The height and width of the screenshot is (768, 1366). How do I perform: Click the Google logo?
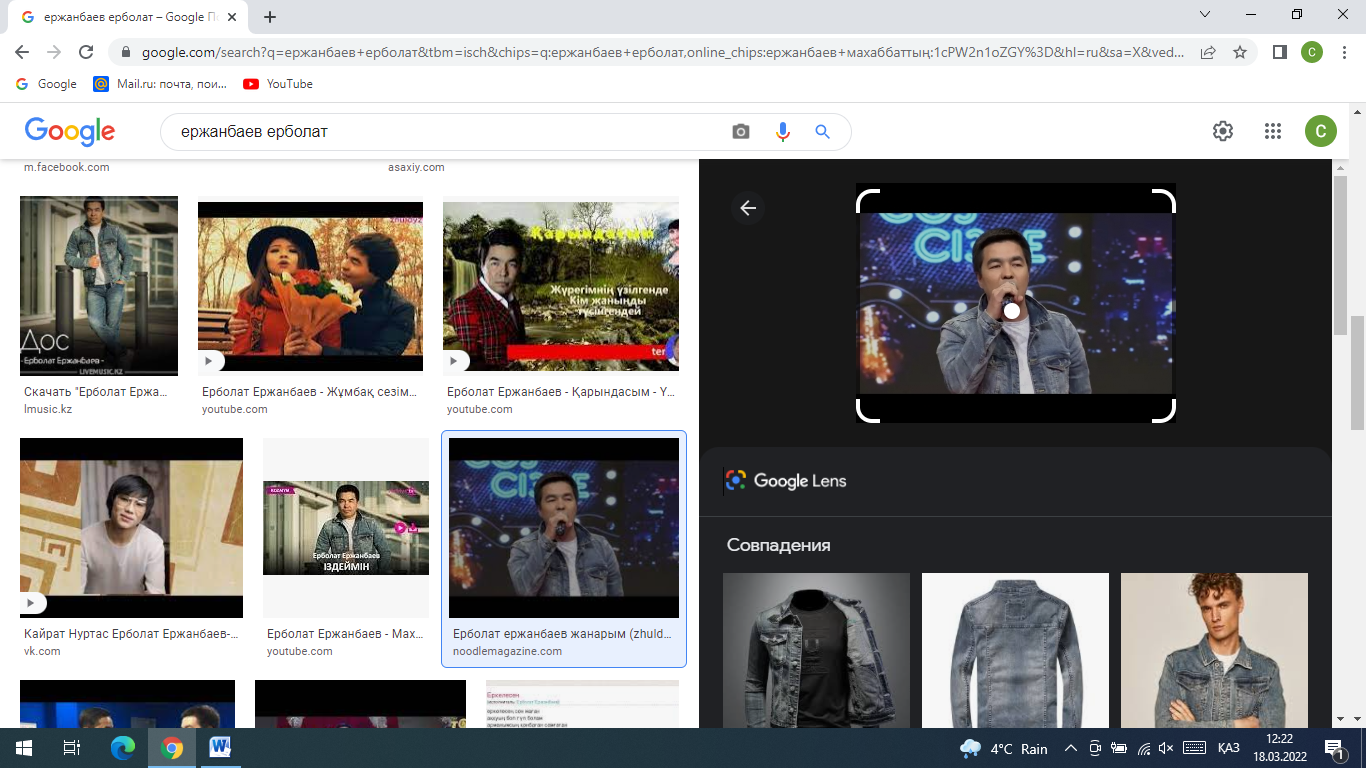click(70, 131)
